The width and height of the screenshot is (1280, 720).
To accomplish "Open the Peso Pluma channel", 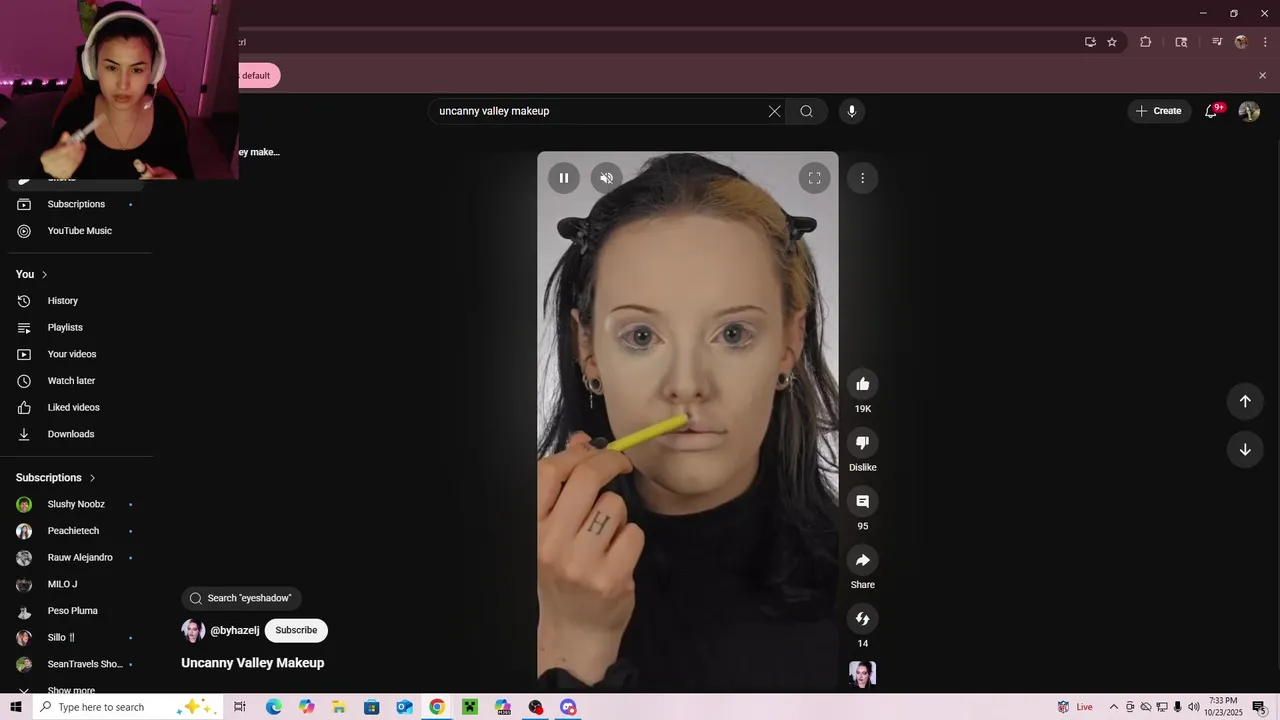I will coord(76,611).
